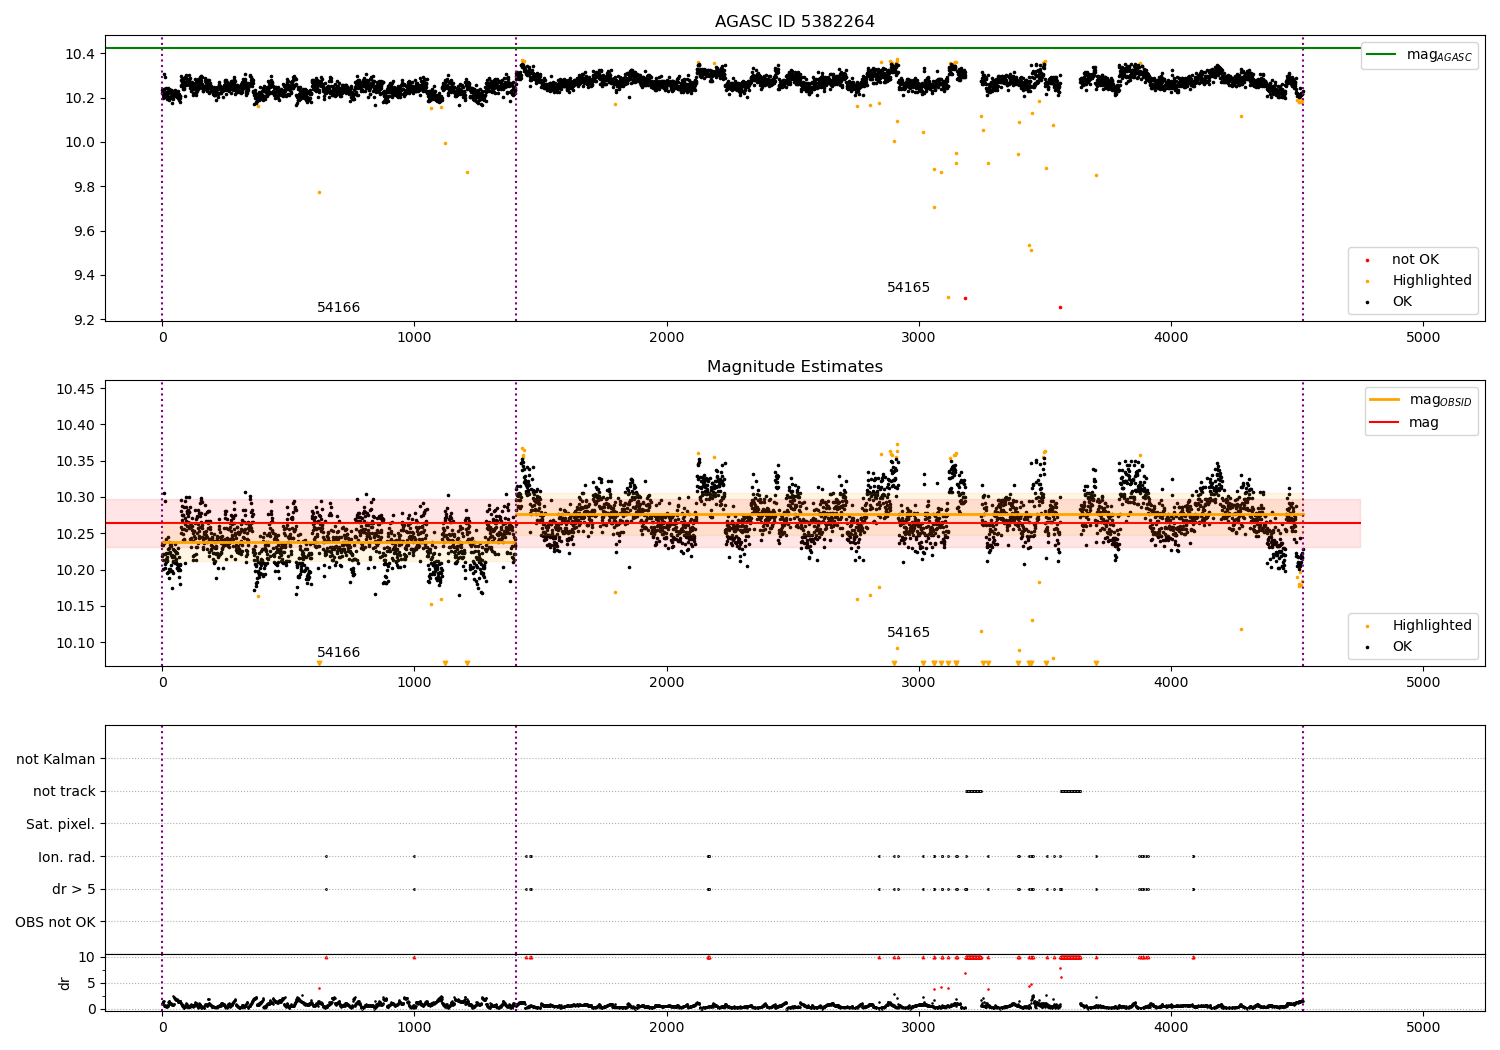Viewport: 1500px width, 1050px height.
Task: Click the '54166' label in the top plot
Action: pyautogui.click(x=338, y=308)
